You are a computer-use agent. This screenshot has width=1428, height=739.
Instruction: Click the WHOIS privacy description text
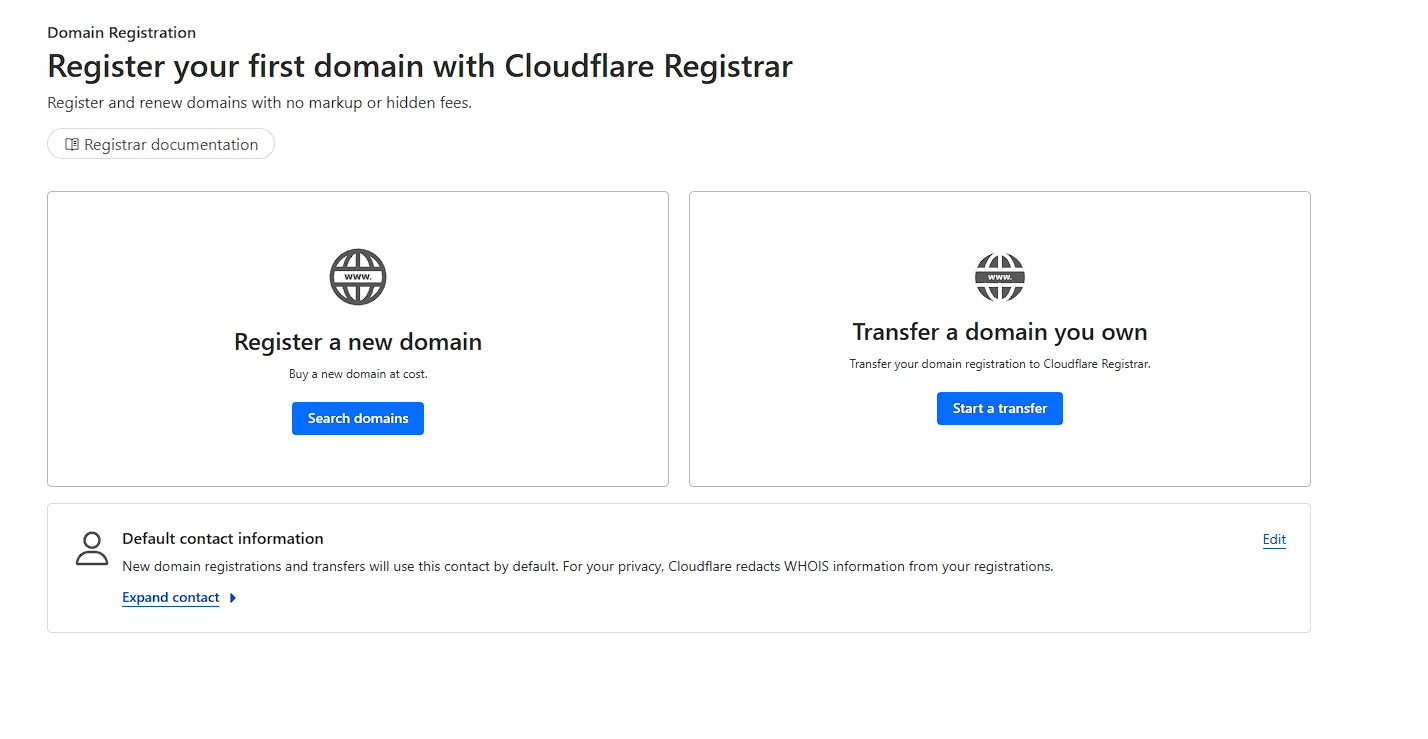coord(588,567)
